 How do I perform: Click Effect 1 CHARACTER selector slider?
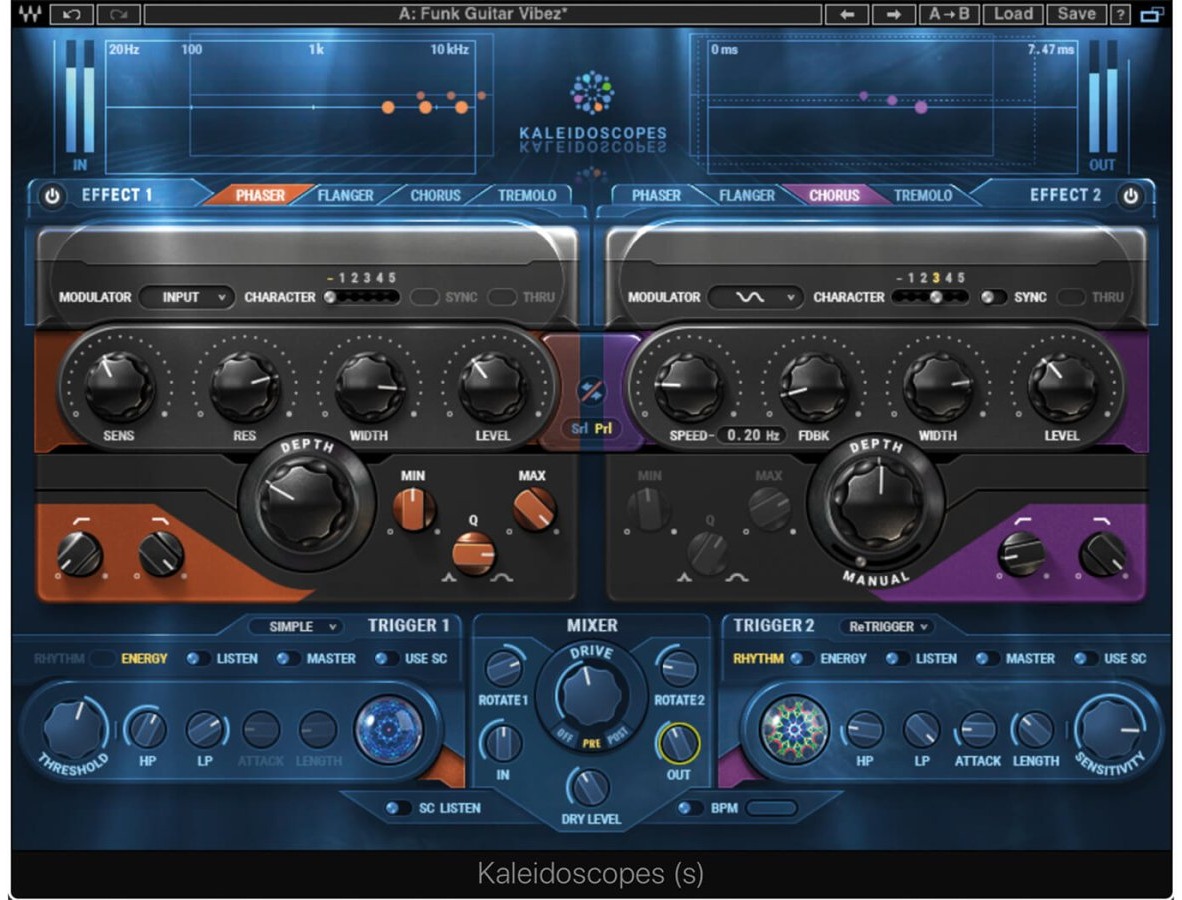[361, 297]
